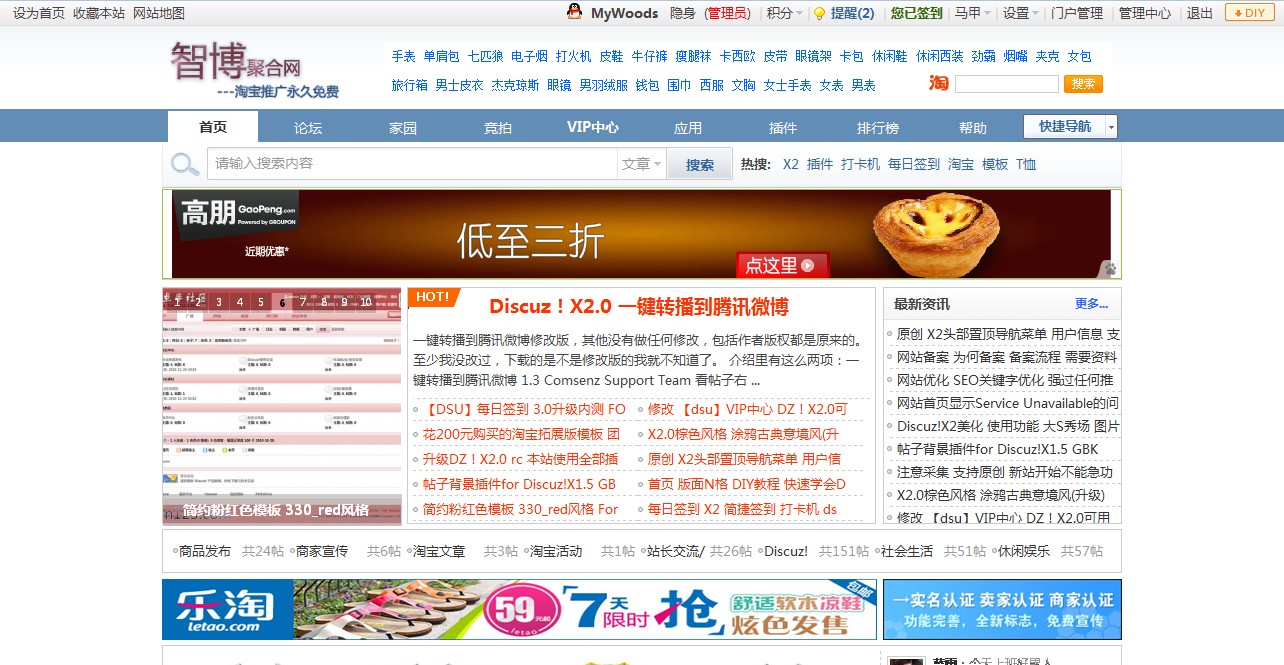Open the 文章 search type dropdown
1284x665 pixels.
pos(642,164)
